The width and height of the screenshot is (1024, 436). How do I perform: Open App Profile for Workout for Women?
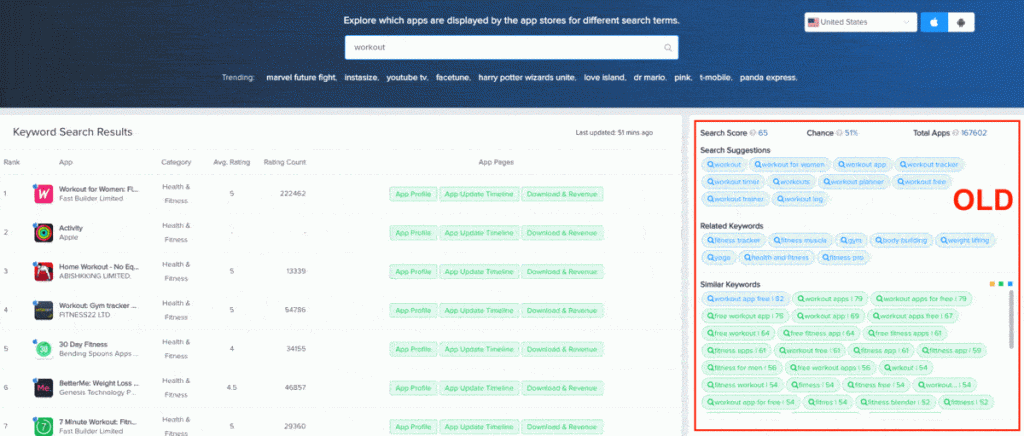pyautogui.click(x=413, y=195)
